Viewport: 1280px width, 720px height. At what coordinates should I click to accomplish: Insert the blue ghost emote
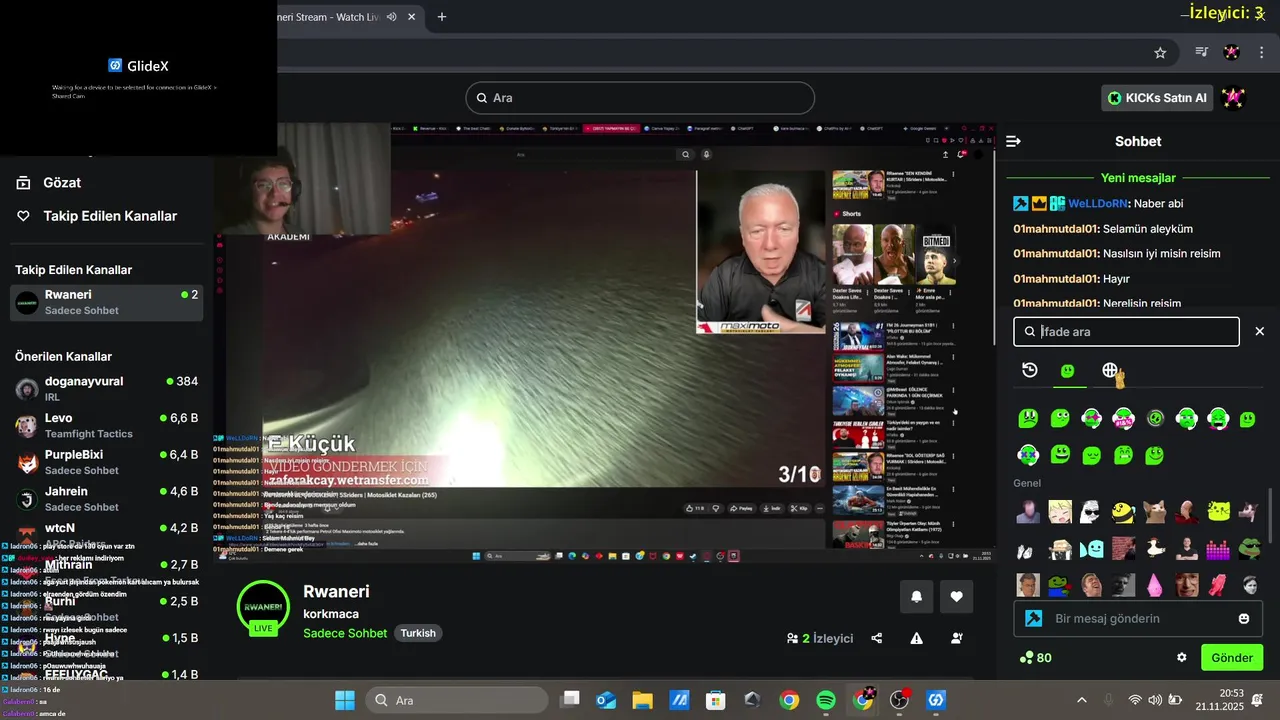point(1091,548)
